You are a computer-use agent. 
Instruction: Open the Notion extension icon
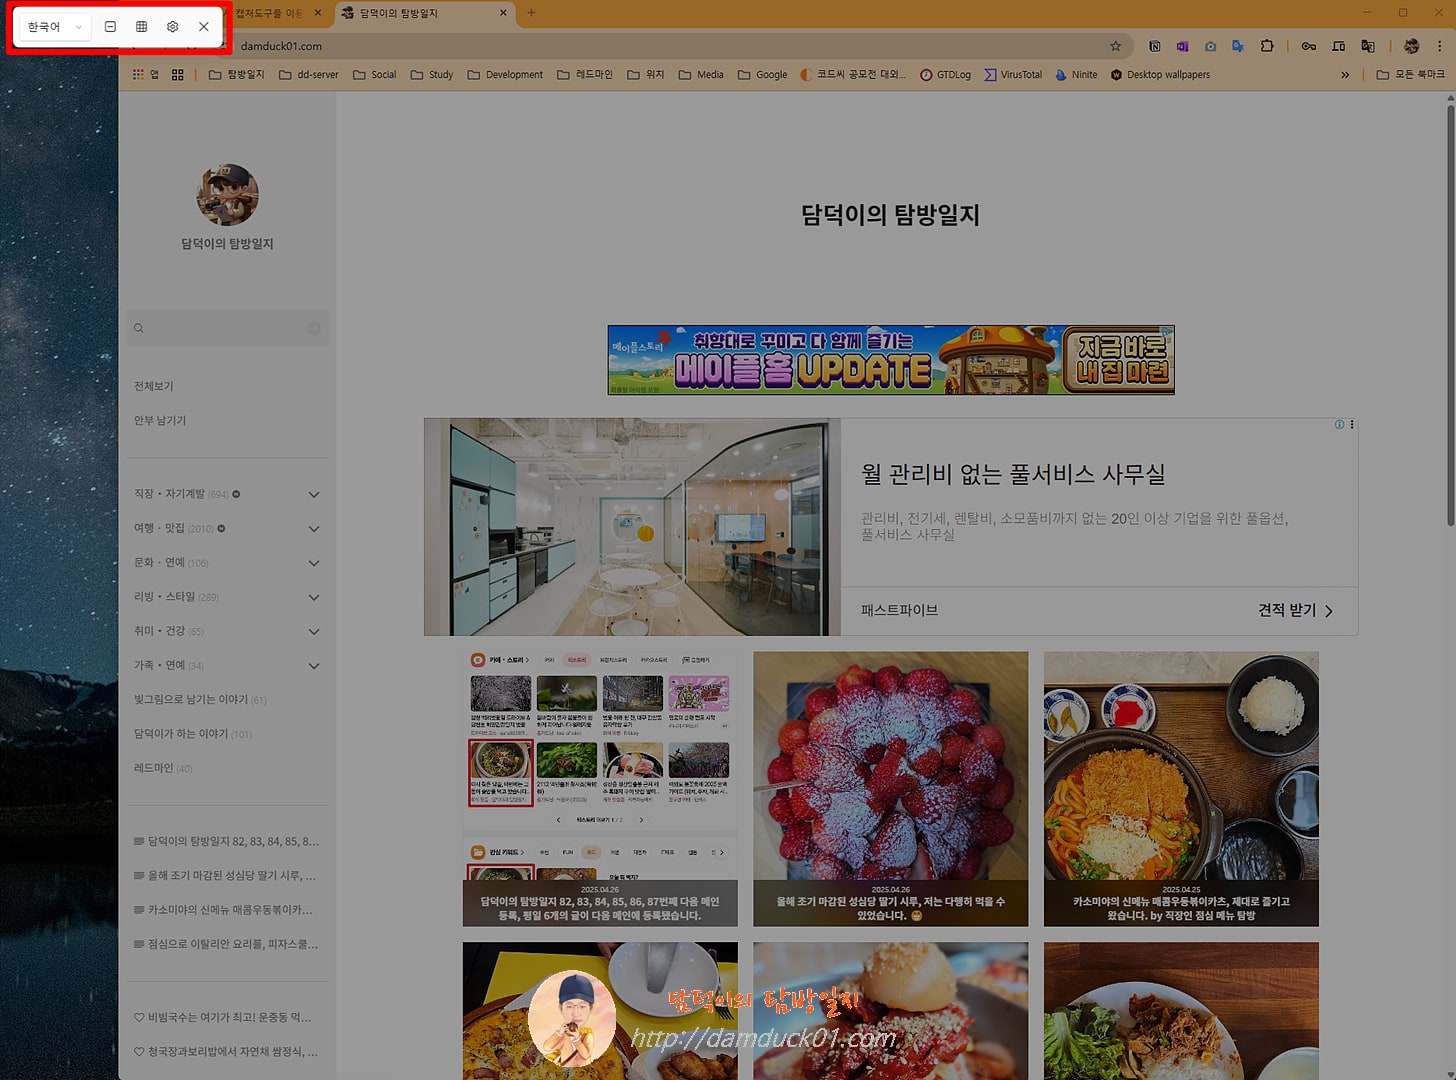[x=1156, y=46]
